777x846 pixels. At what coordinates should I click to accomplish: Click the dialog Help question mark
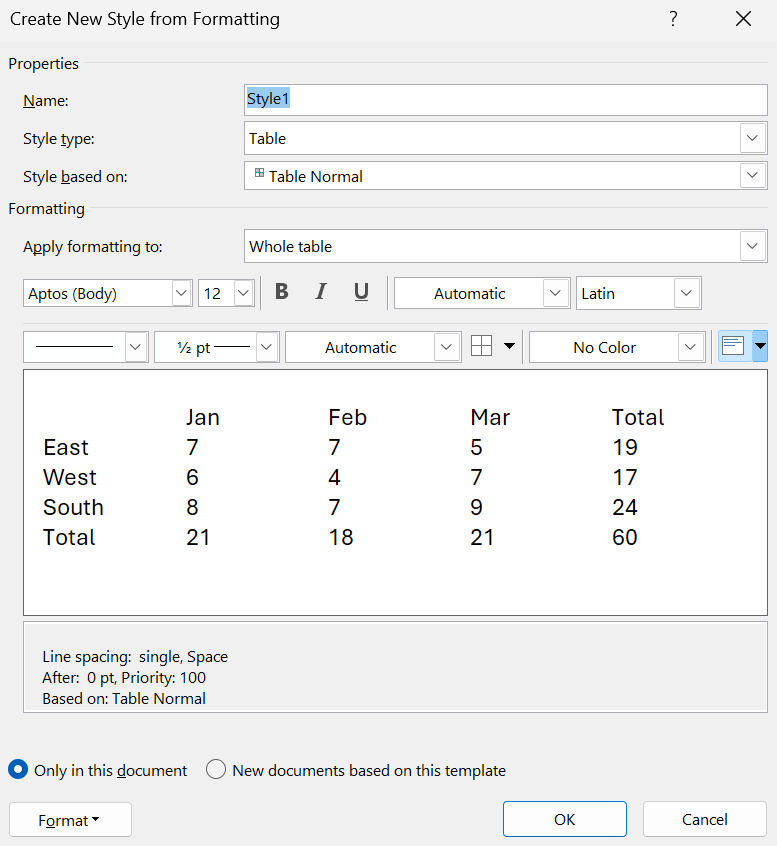click(673, 19)
